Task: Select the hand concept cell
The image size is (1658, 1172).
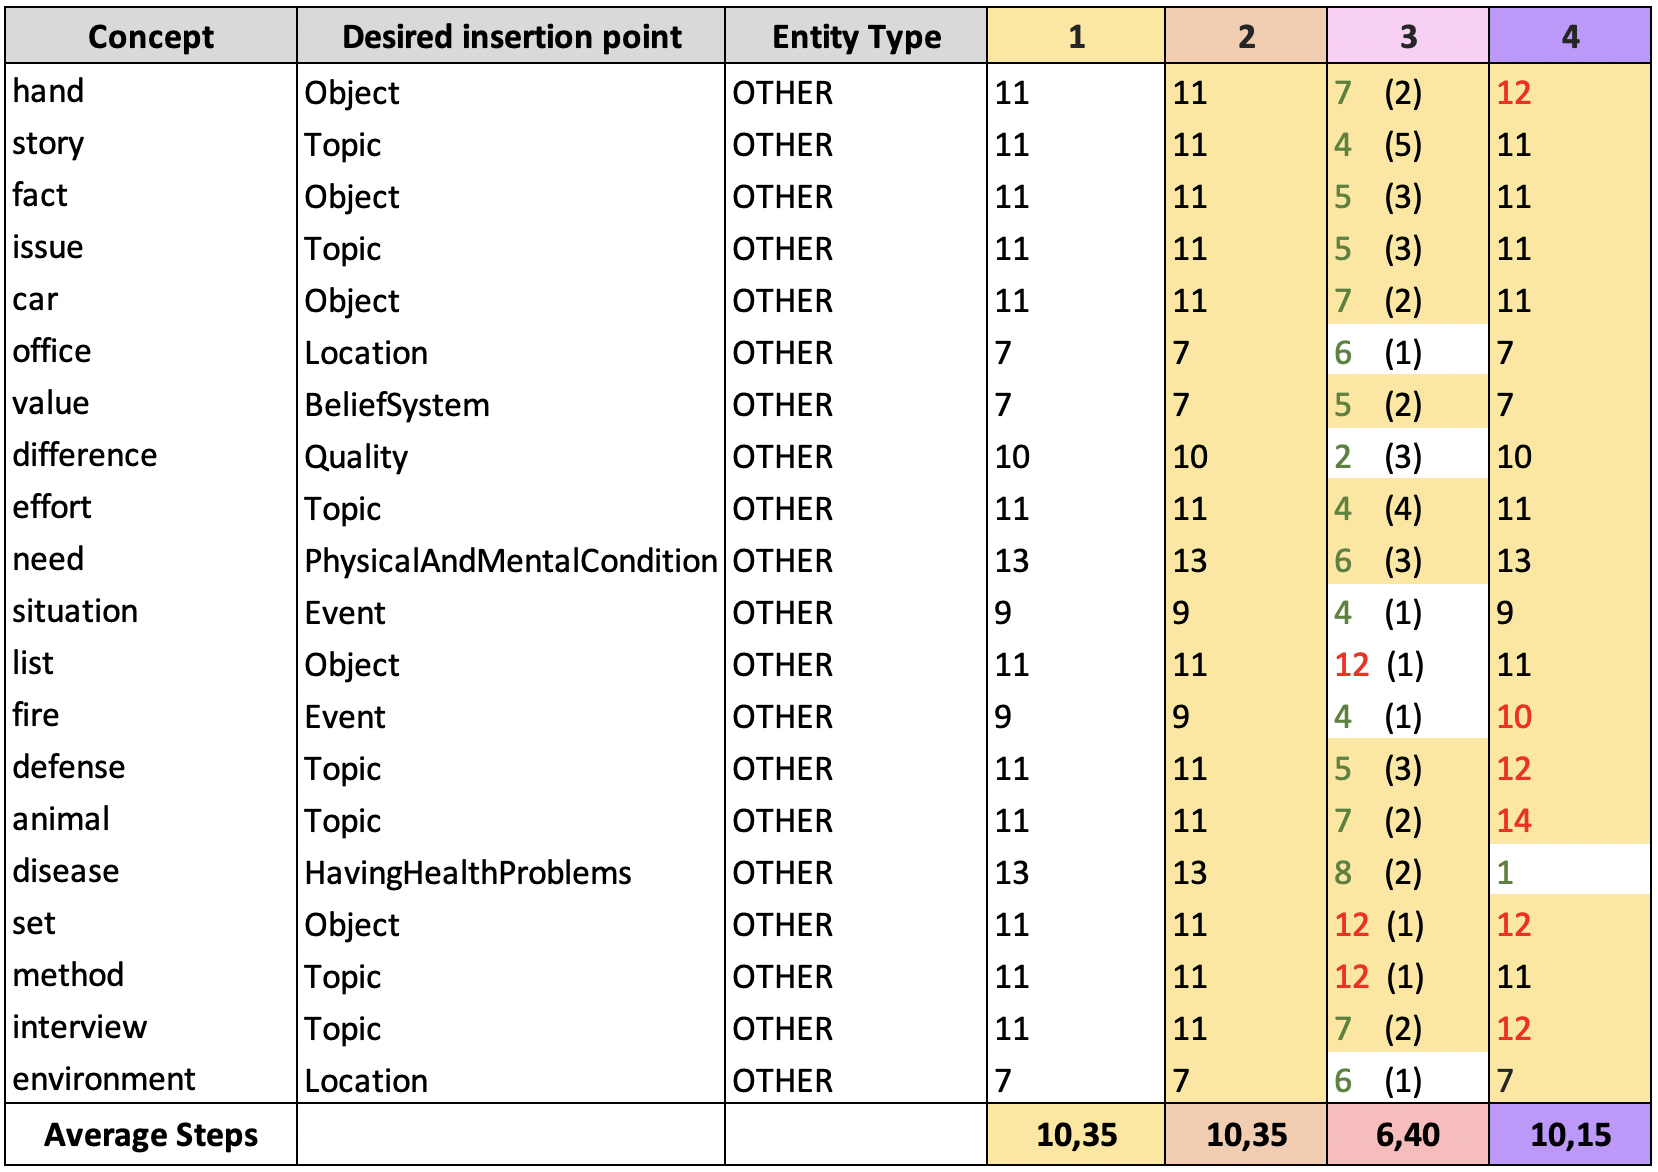Action: coord(48,91)
